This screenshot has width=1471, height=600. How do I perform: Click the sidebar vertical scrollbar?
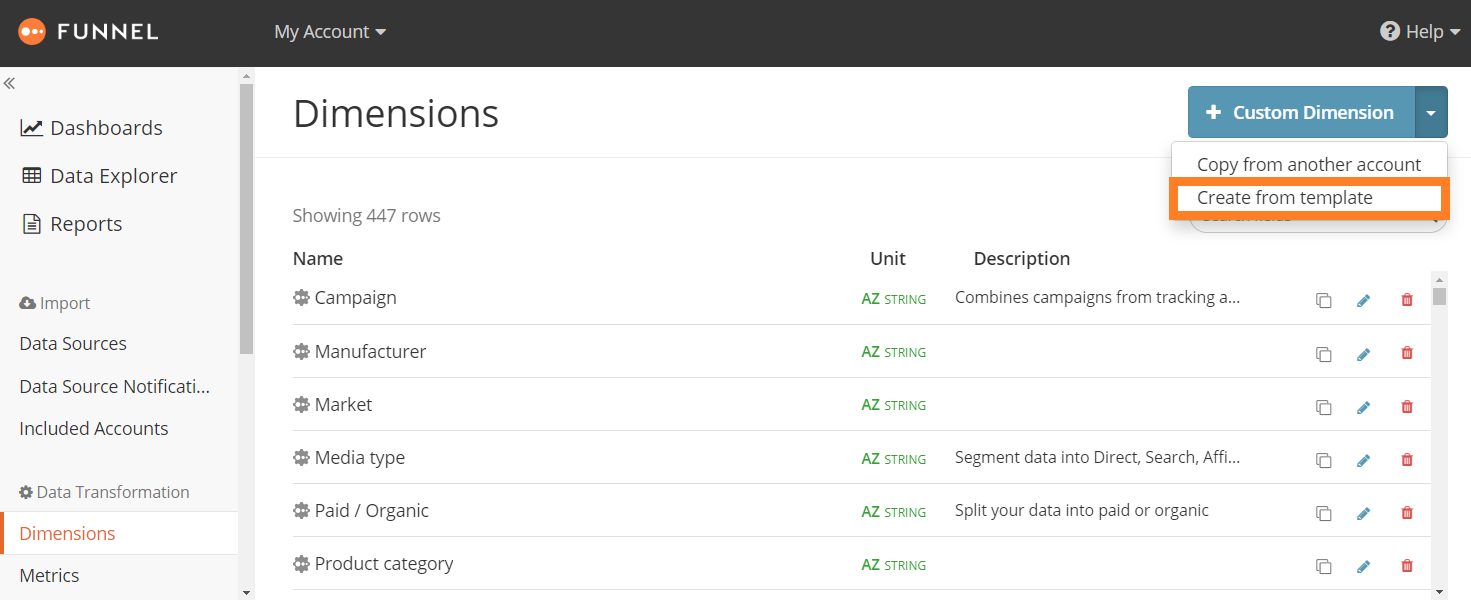click(x=246, y=220)
